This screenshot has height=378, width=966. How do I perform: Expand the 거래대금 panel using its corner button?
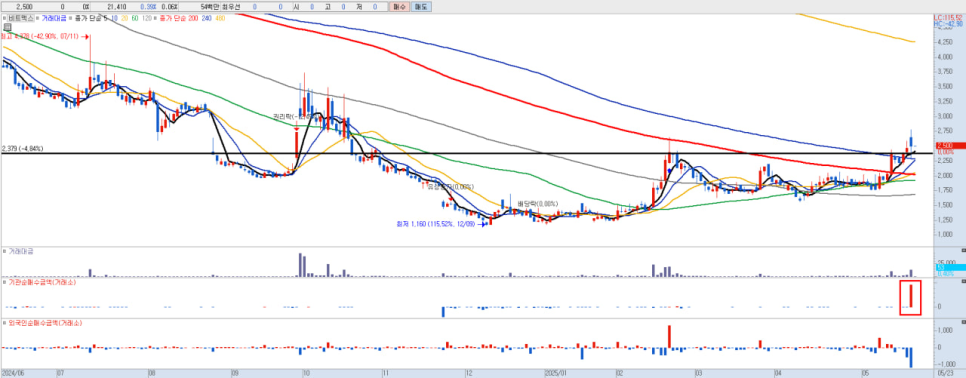(x=964, y=251)
